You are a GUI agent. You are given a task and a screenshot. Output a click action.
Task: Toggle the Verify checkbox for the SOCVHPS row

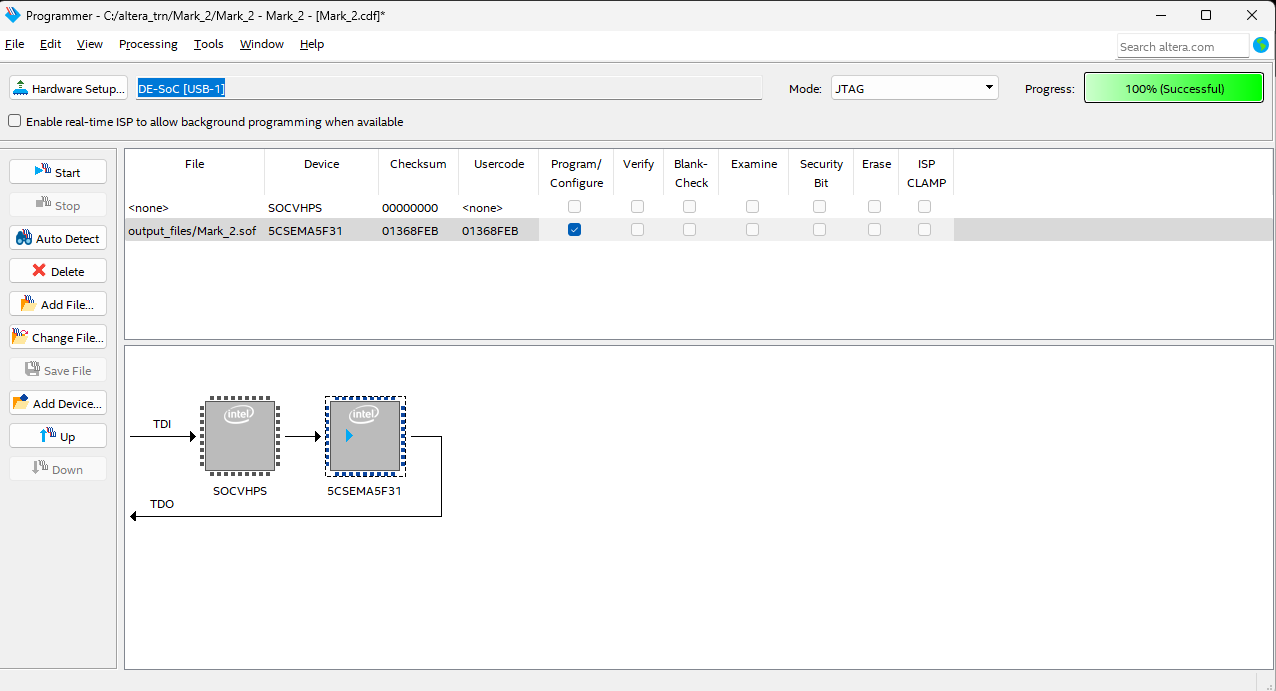(637, 206)
